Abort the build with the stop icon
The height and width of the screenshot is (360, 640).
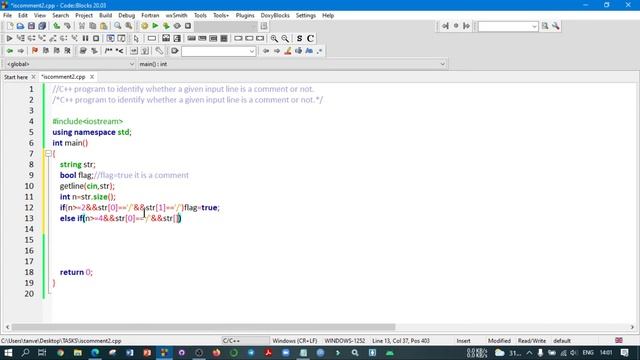coord(188,26)
